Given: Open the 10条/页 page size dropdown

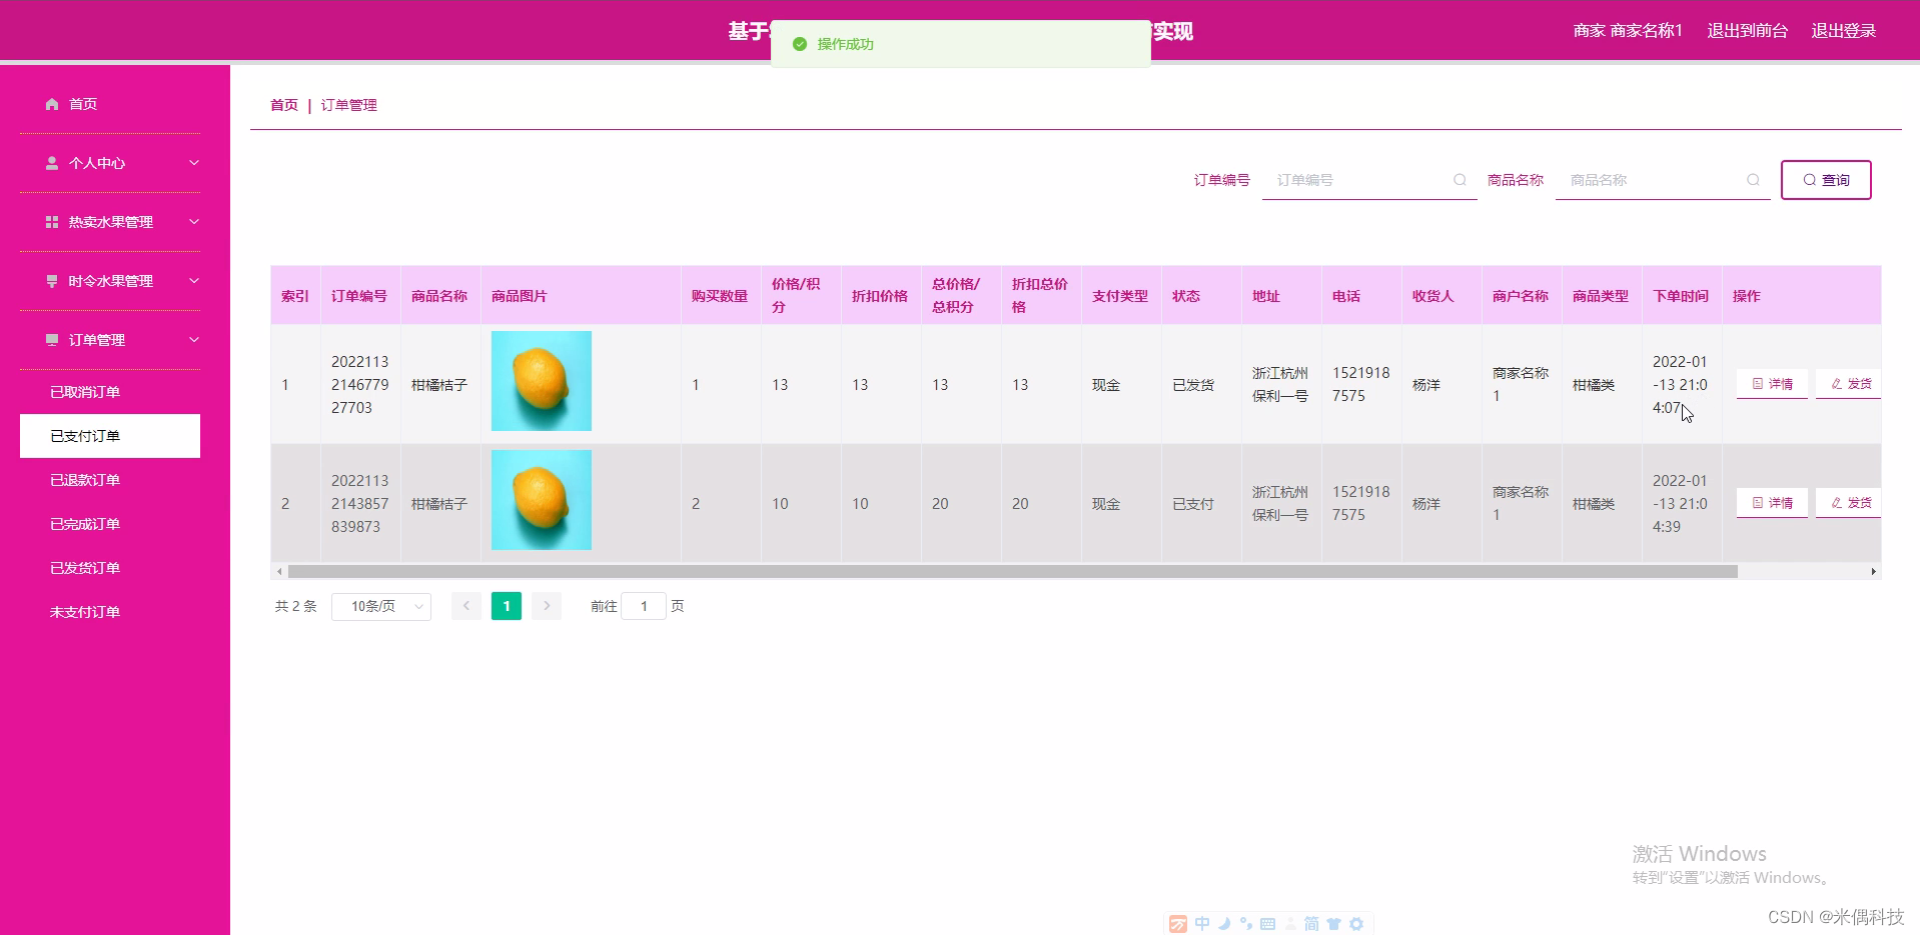Looking at the screenshot, I should point(381,606).
